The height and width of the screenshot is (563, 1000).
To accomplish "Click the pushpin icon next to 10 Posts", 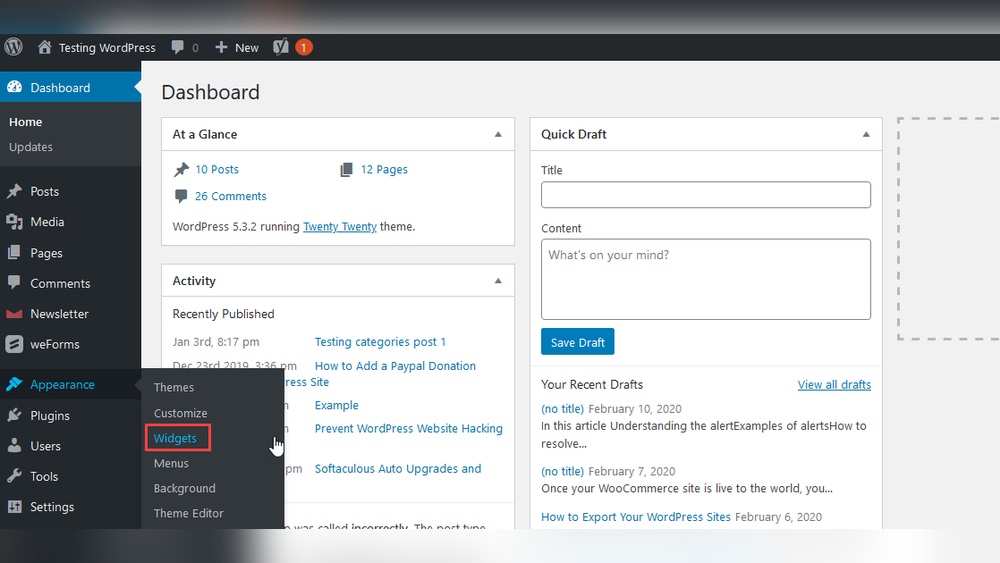I will [181, 169].
